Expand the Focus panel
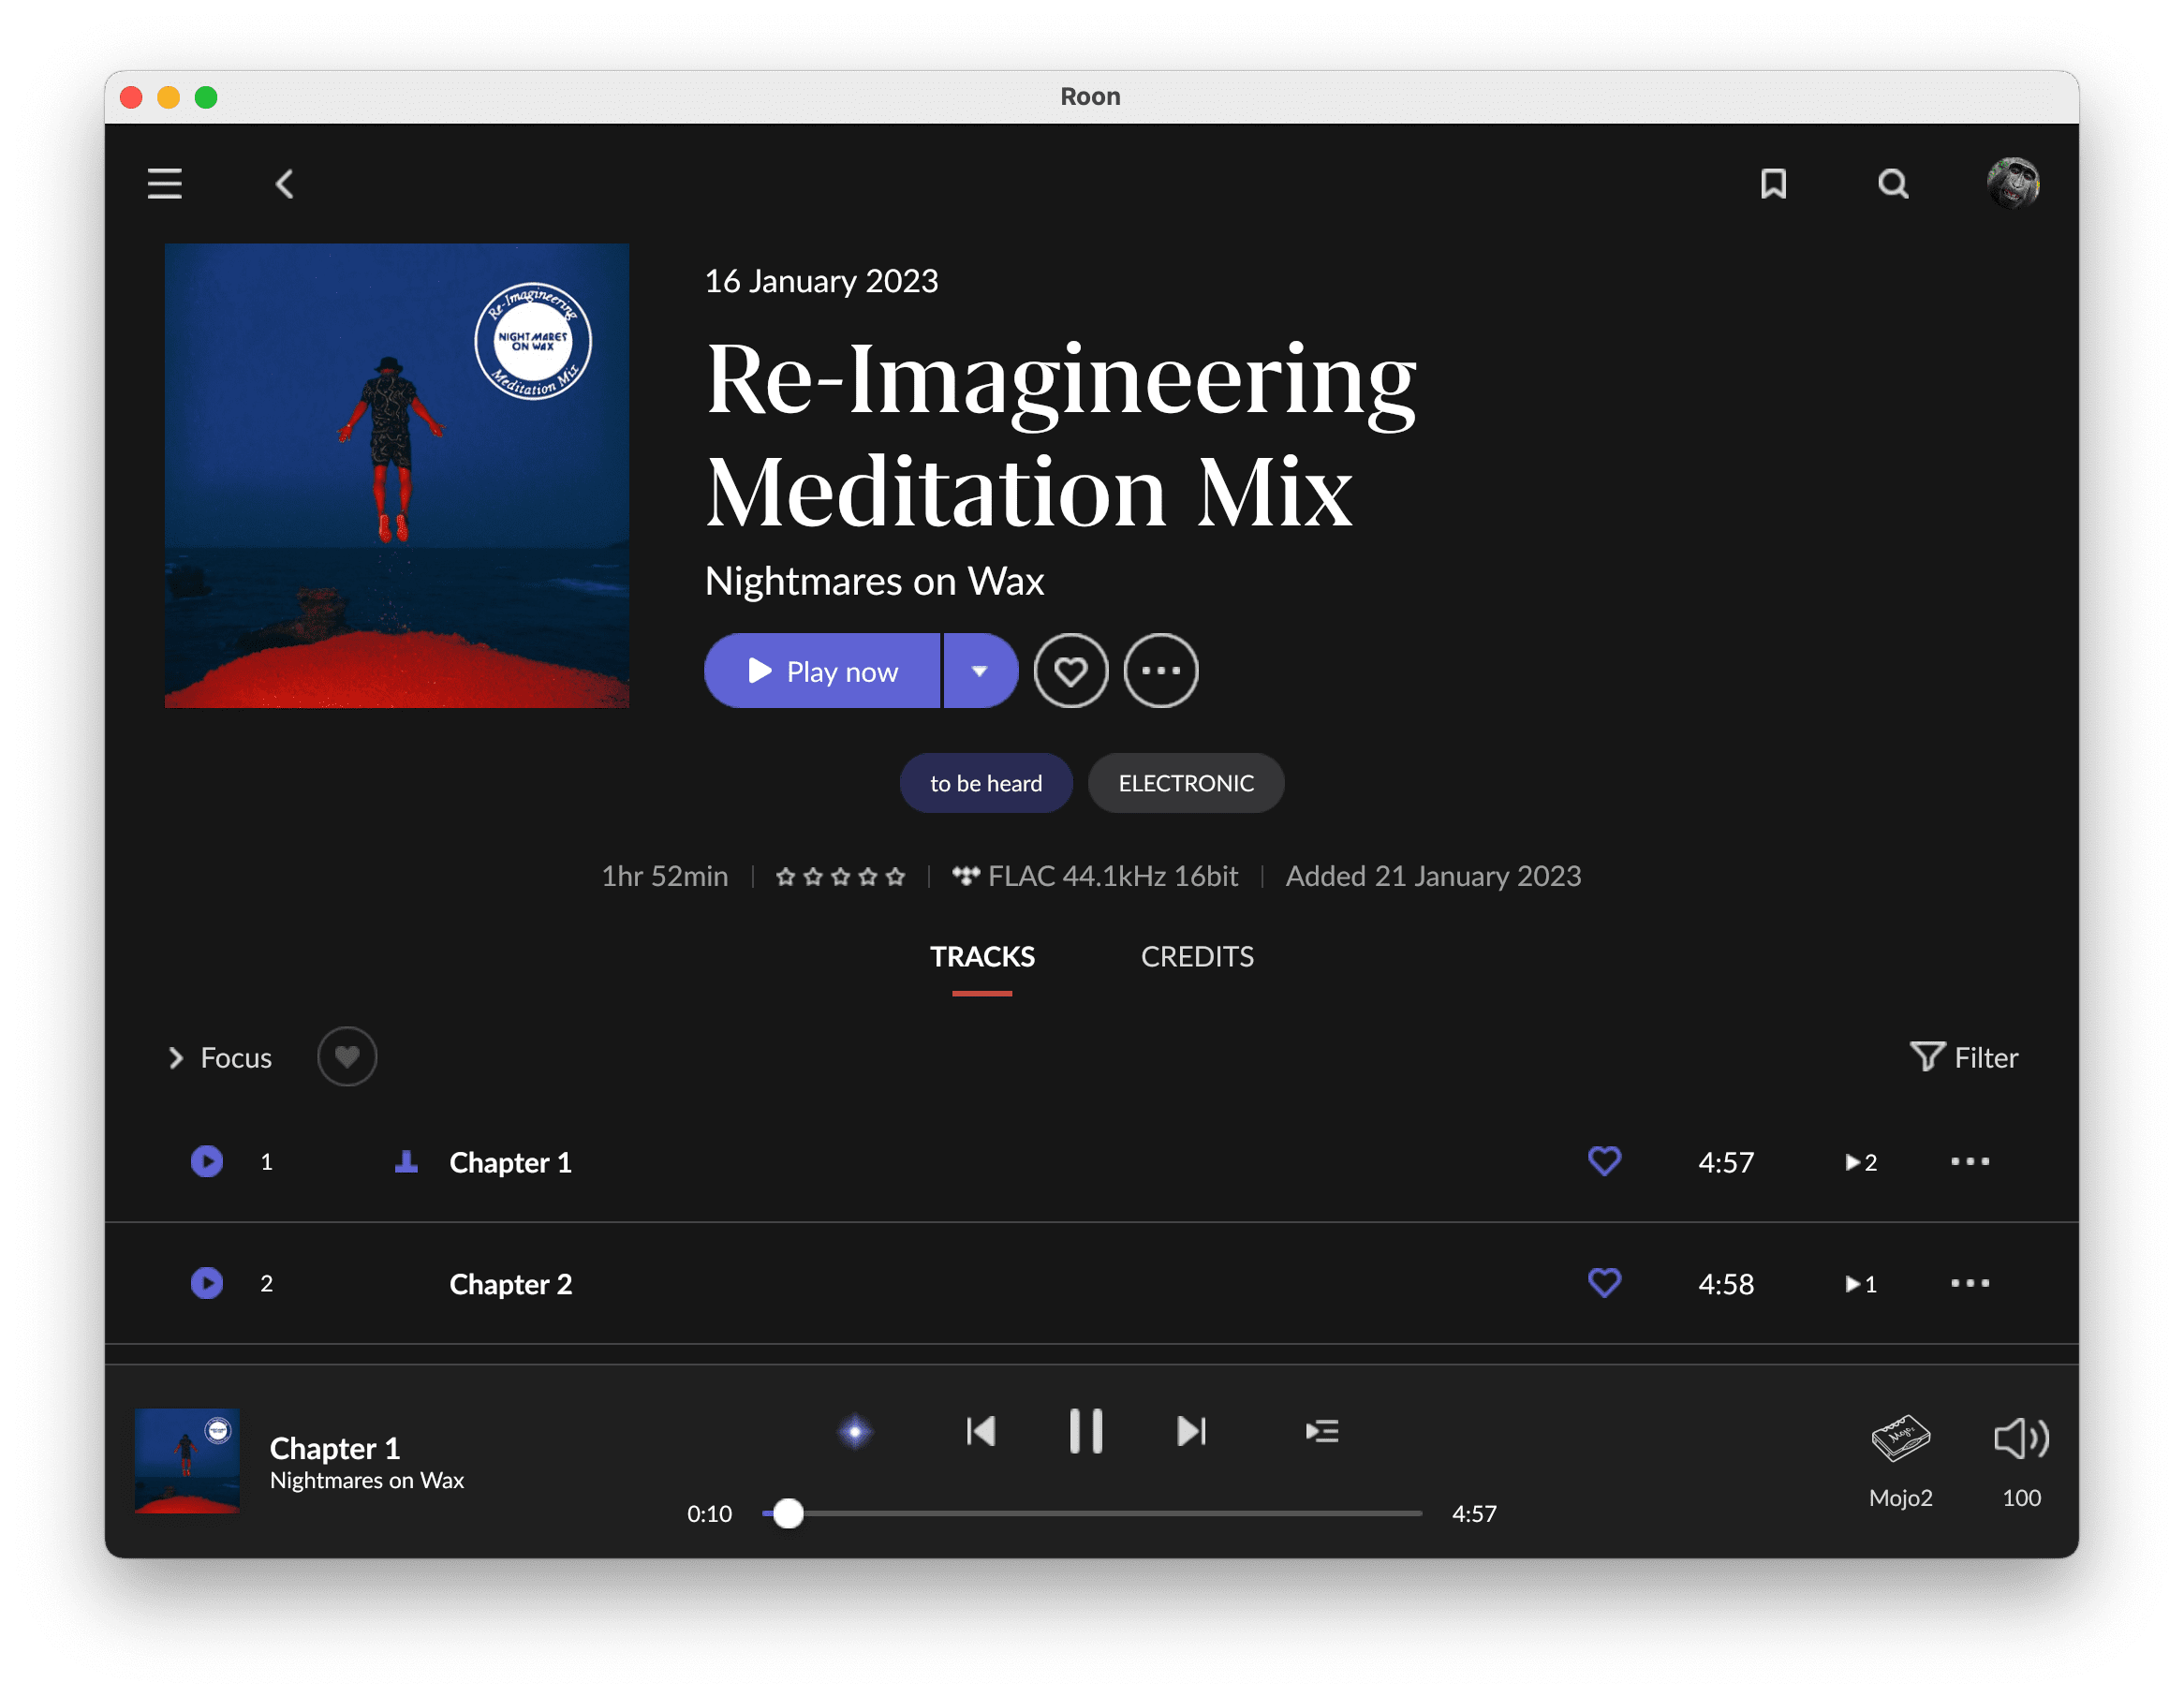 (219, 1058)
